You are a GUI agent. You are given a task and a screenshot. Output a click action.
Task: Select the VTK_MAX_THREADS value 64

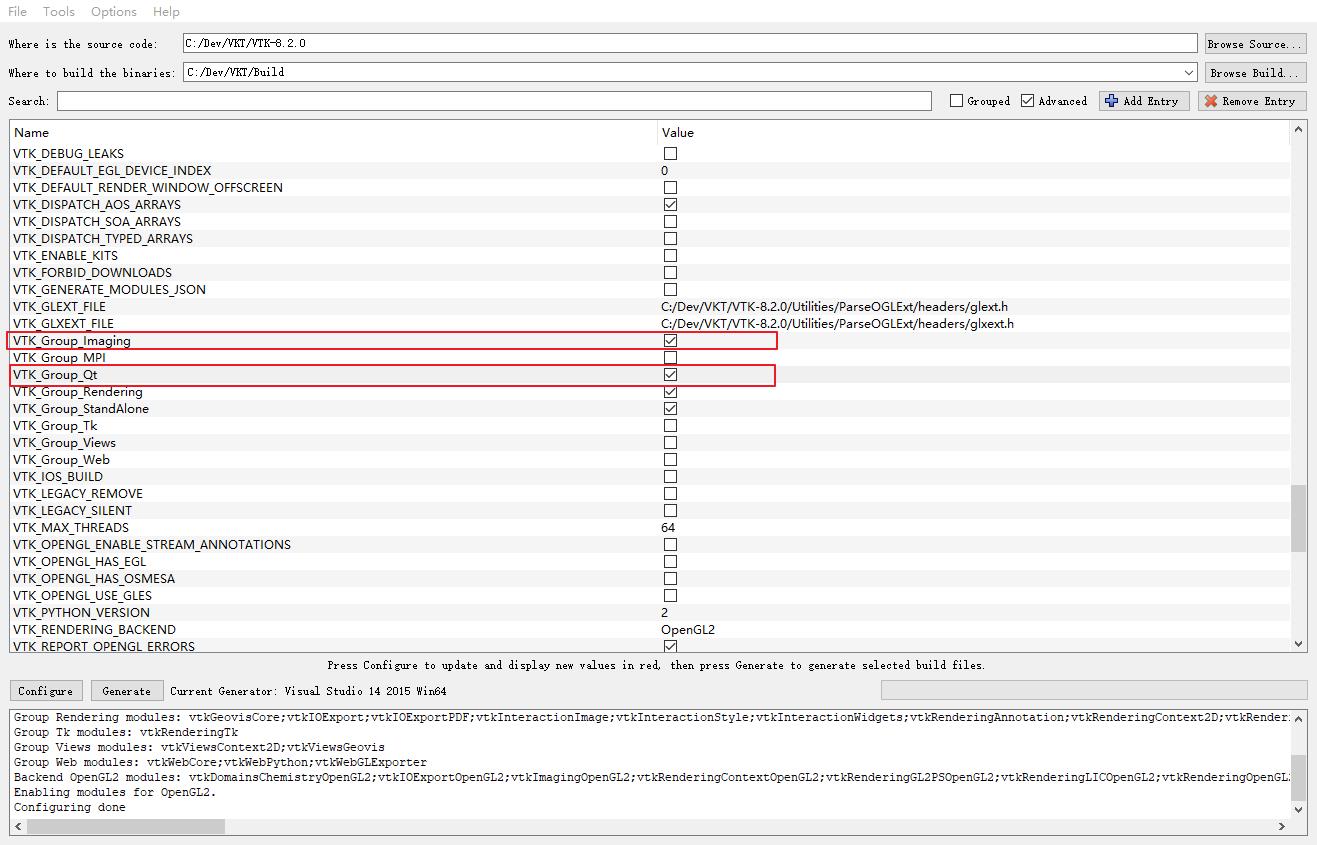coord(668,528)
